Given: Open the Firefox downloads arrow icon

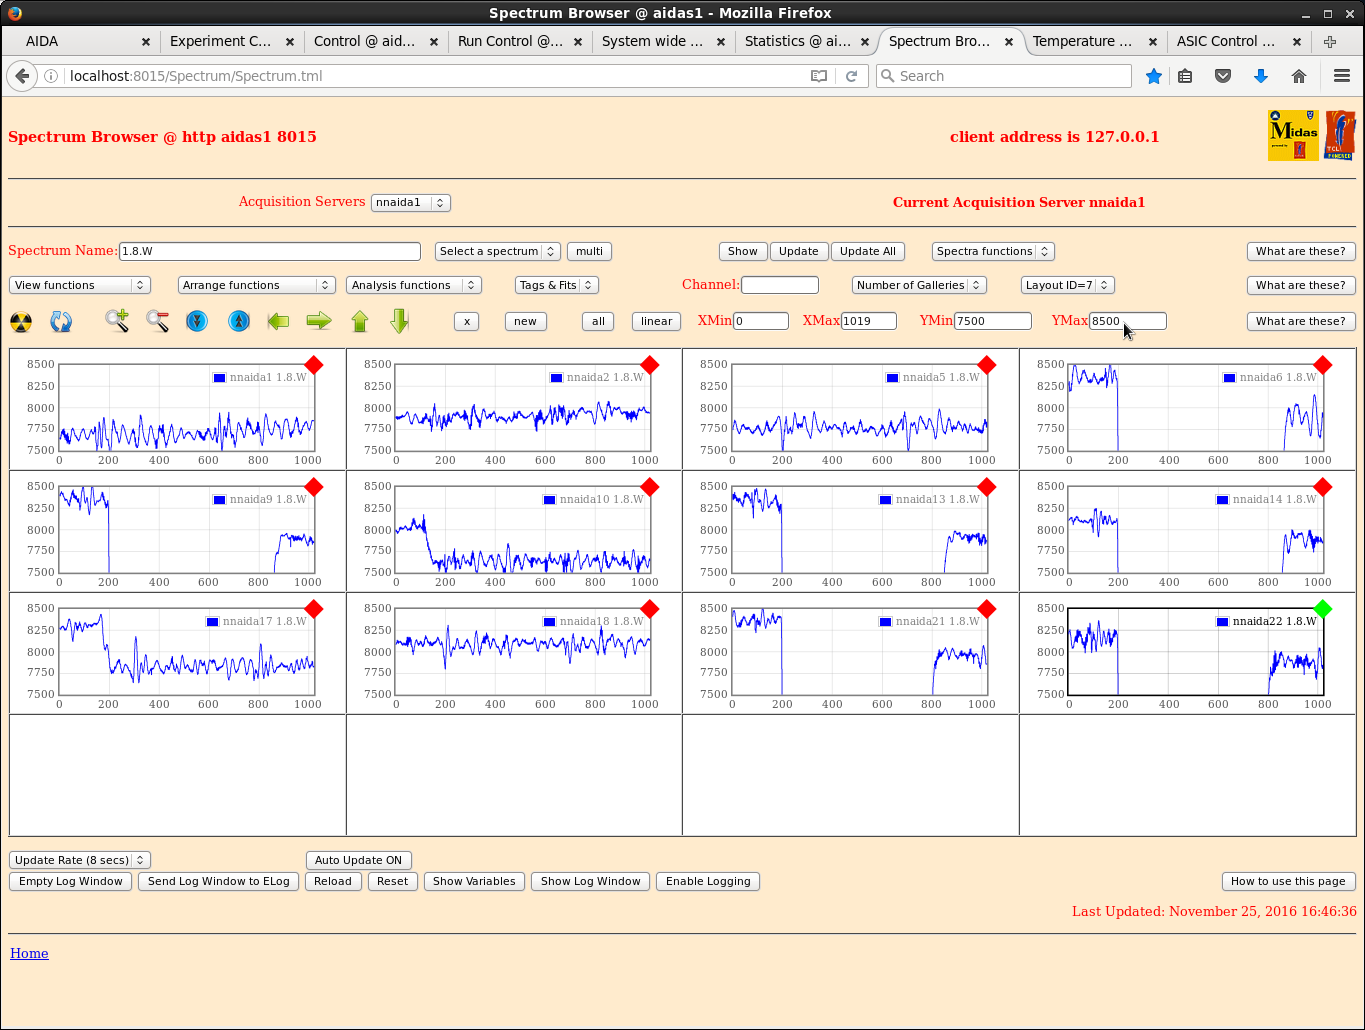Looking at the screenshot, I should 1261,76.
